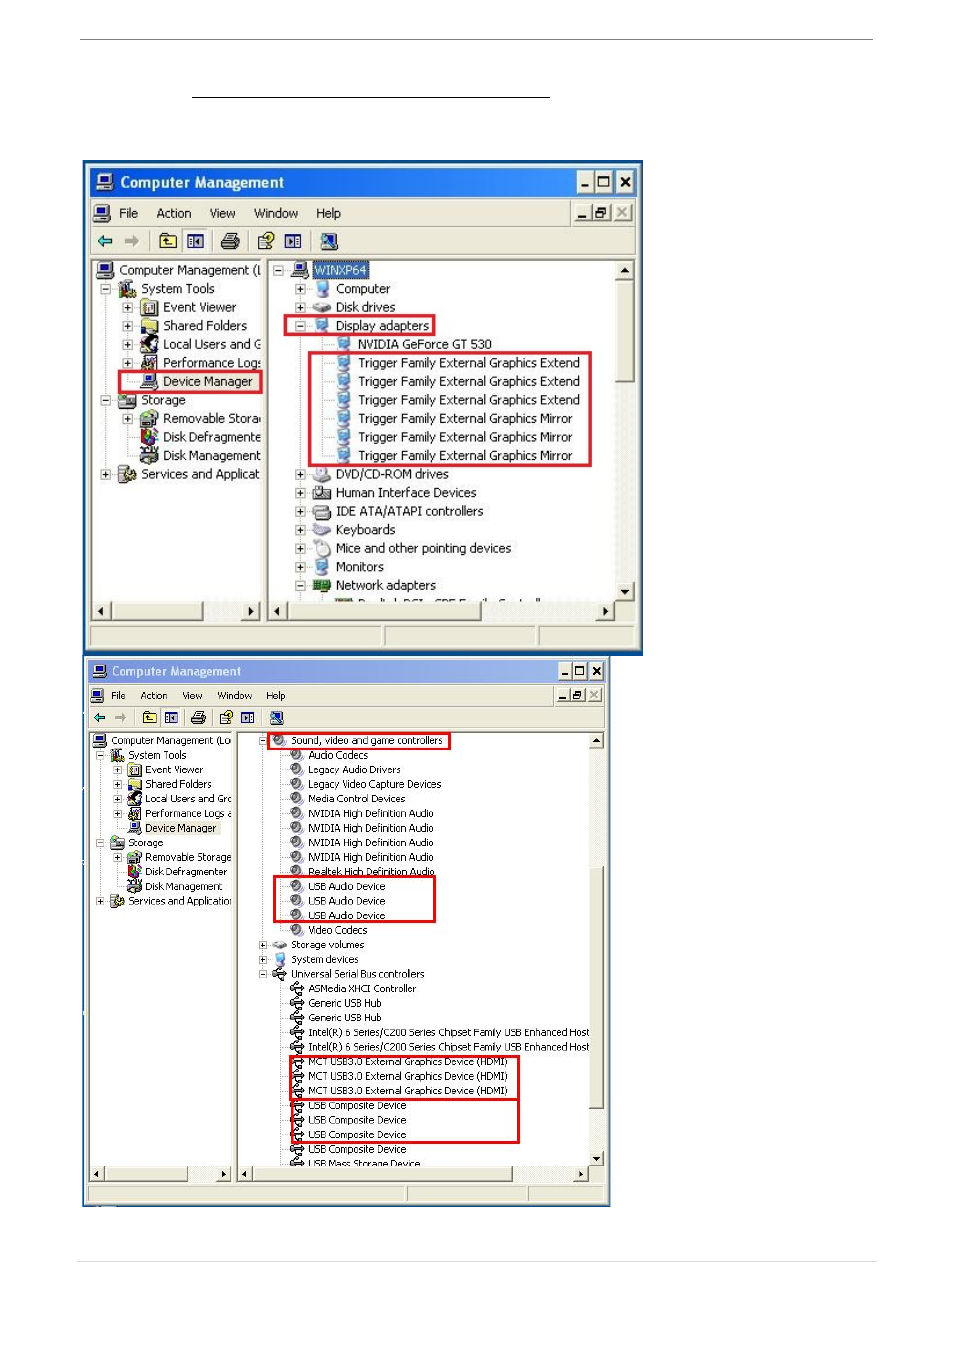Expand IDE ATA/ATAPI controllers node
Viewport: 954px width, 1350px height.
[x=300, y=511]
